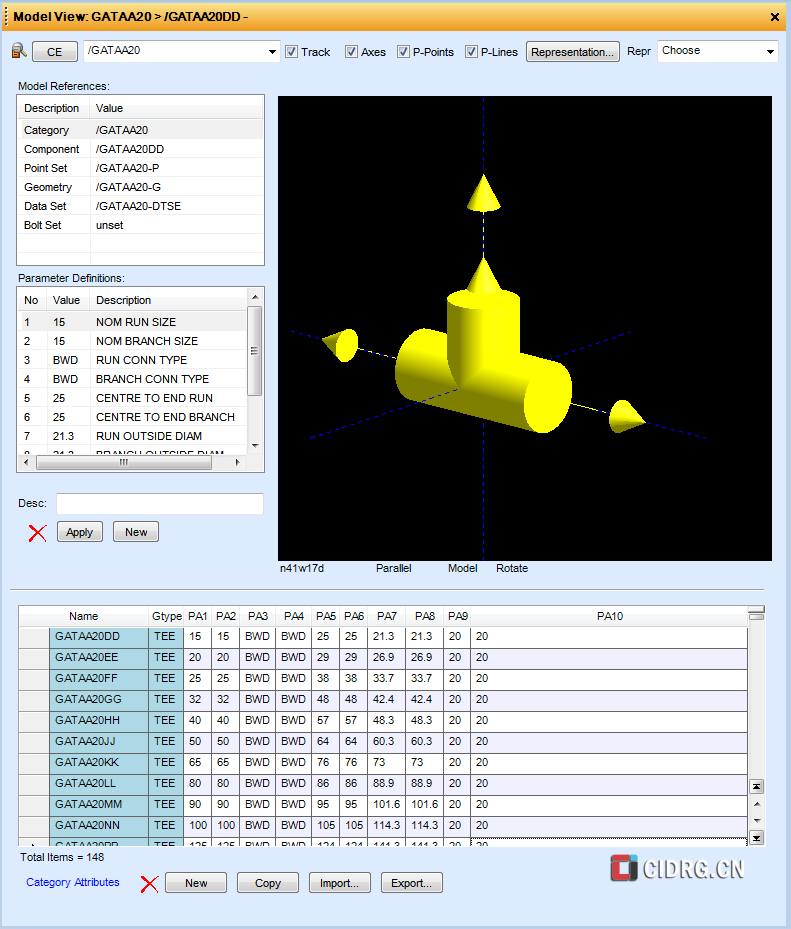Toggle the Track checkbox
Screen dimensions: 791x929
coord(292,52)
